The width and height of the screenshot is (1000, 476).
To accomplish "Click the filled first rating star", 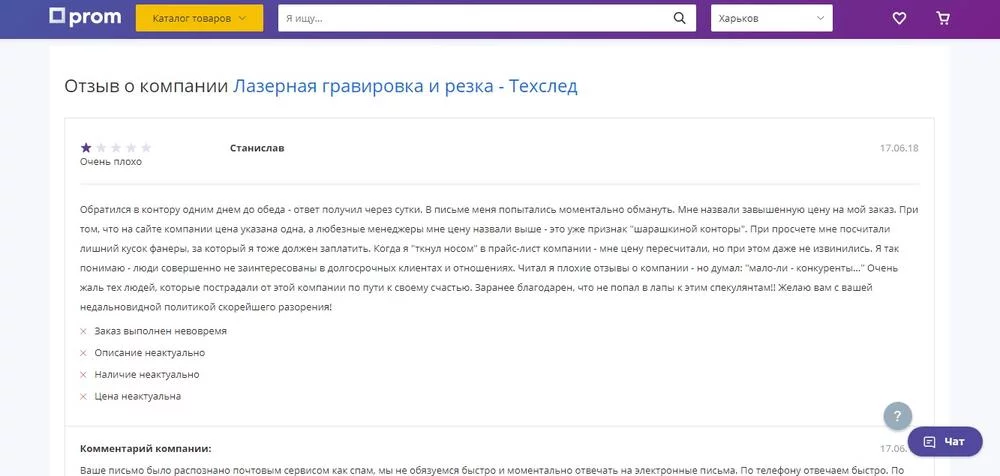I will click(86, 147).
